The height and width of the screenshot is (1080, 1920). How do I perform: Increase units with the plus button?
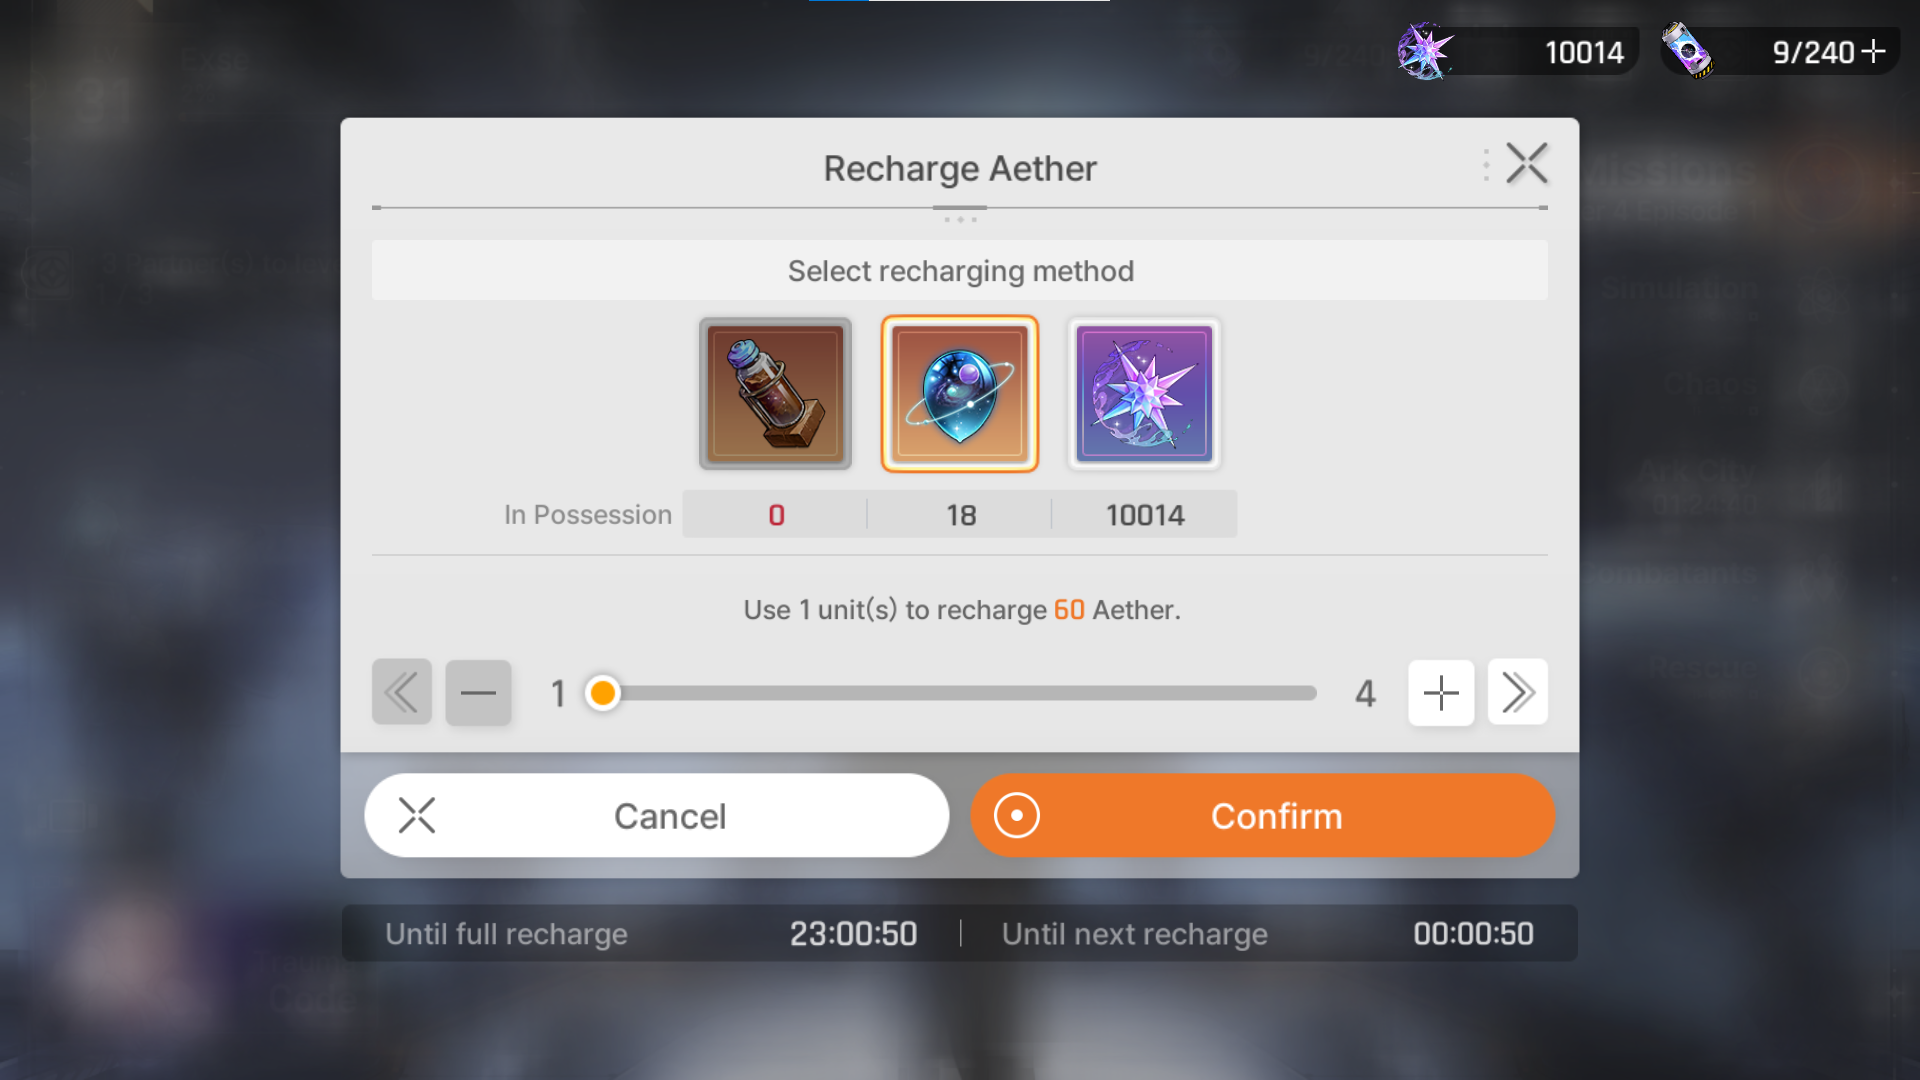(1441, 692)
